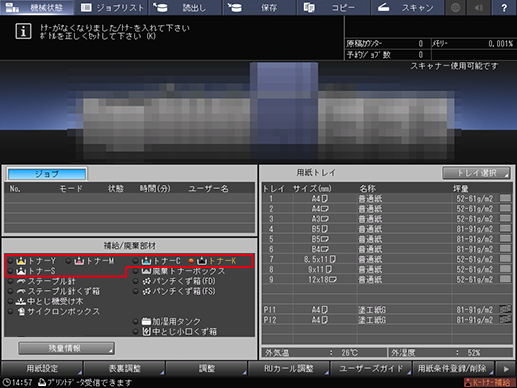The image size is (517, 388).
Task: Click the トレイ選択 button
Action: click(476, 173)
